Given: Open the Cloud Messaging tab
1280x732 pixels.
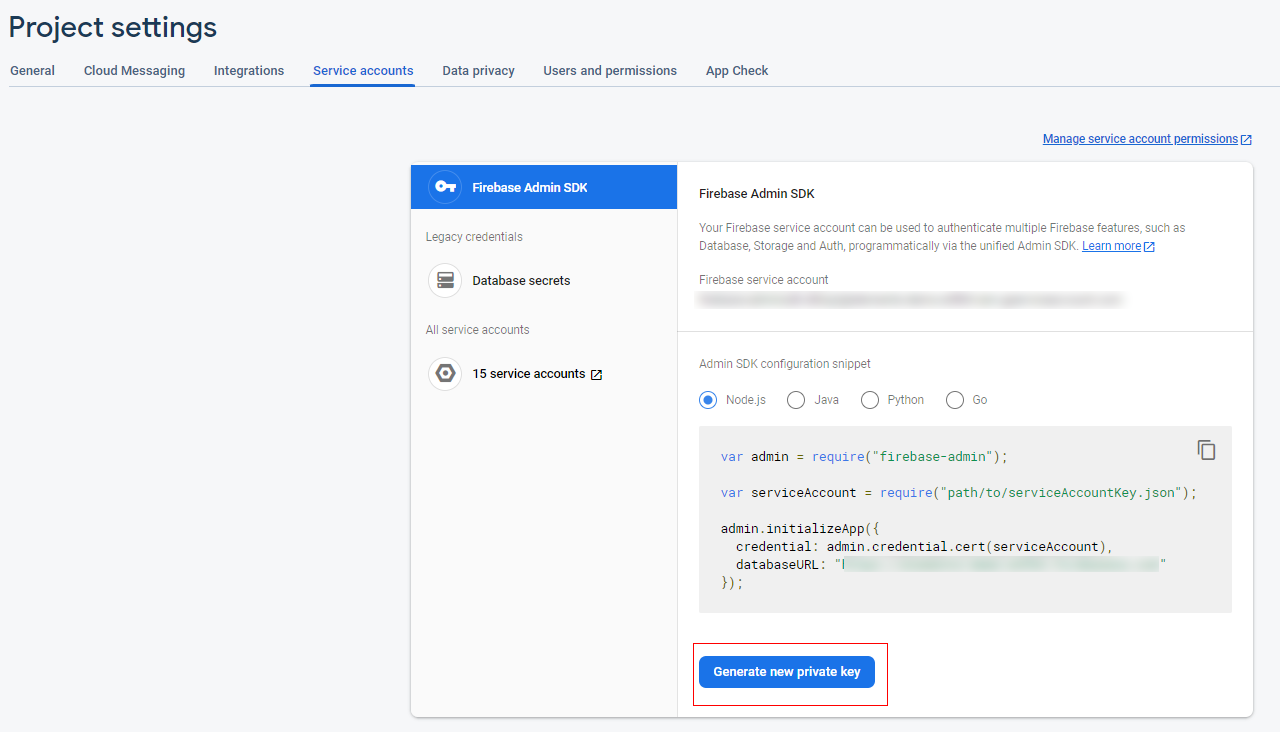Looking at the screenshot, I should pos(134,71).
